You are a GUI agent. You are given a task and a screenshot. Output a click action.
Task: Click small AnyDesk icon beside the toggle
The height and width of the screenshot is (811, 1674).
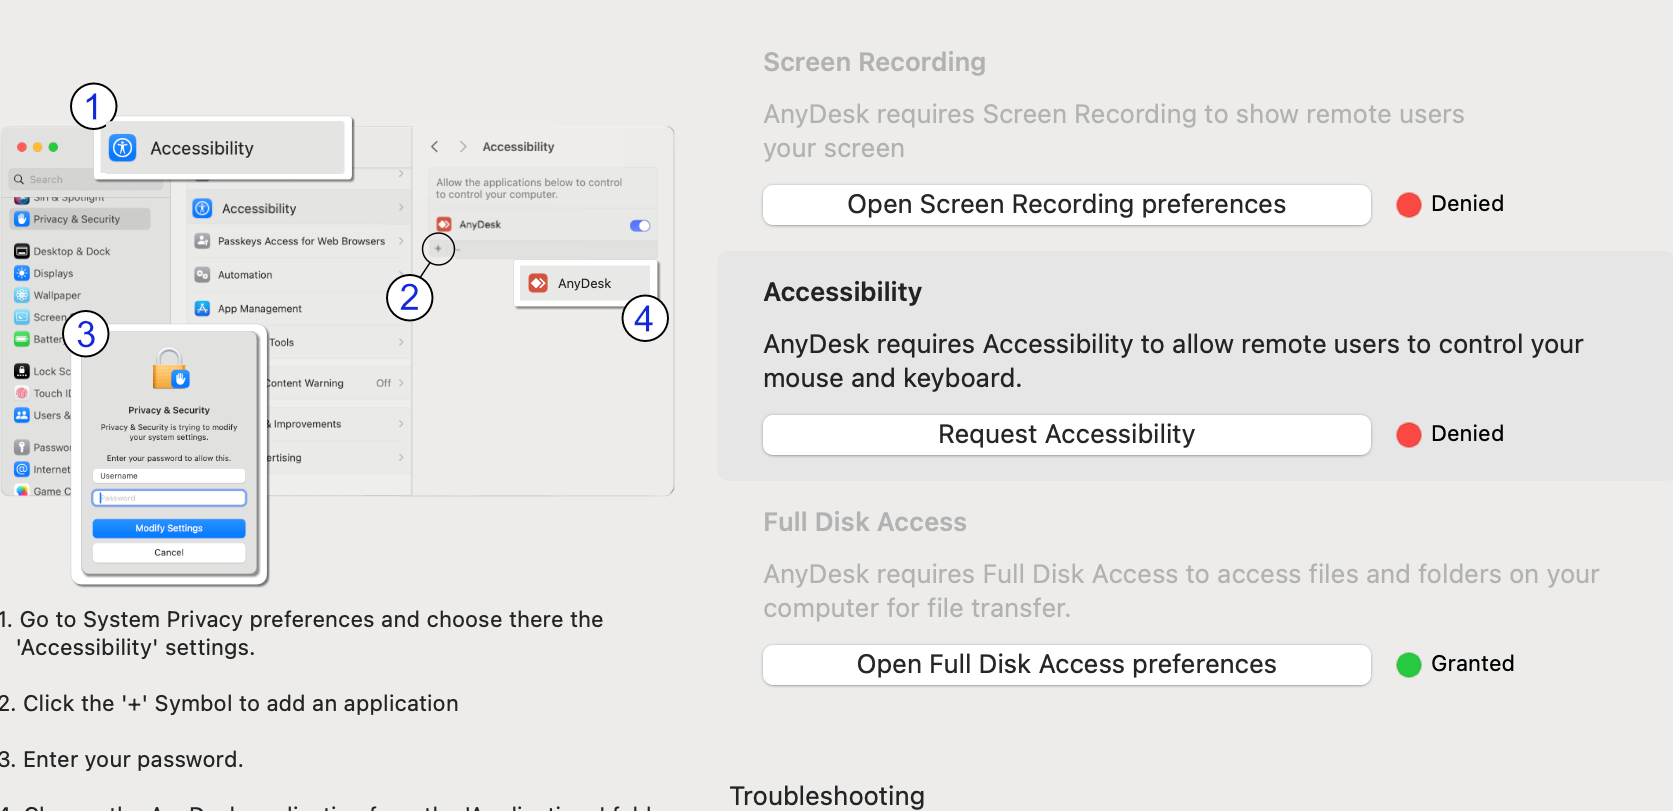tap(444, 225)
